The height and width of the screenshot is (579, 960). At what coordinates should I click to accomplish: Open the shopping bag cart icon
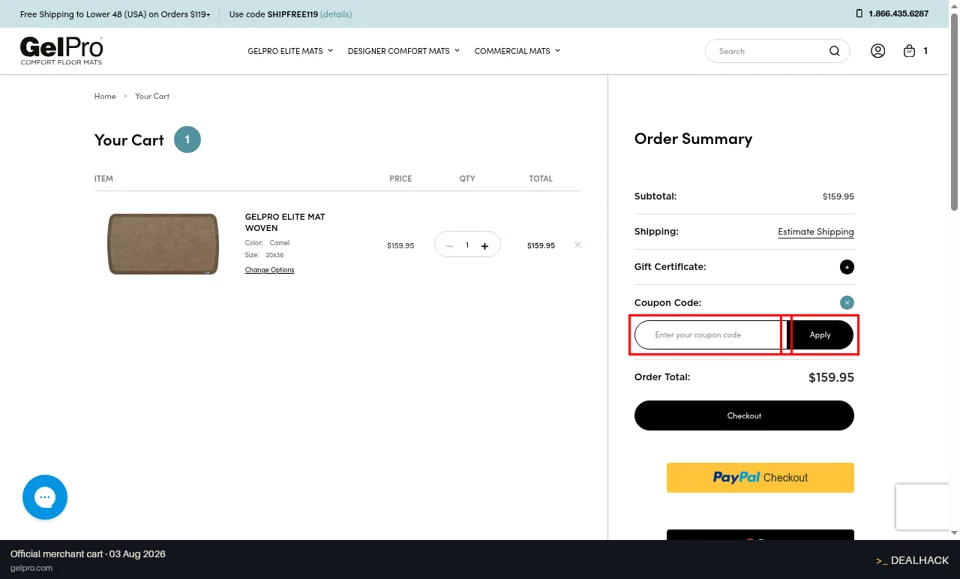909,51
